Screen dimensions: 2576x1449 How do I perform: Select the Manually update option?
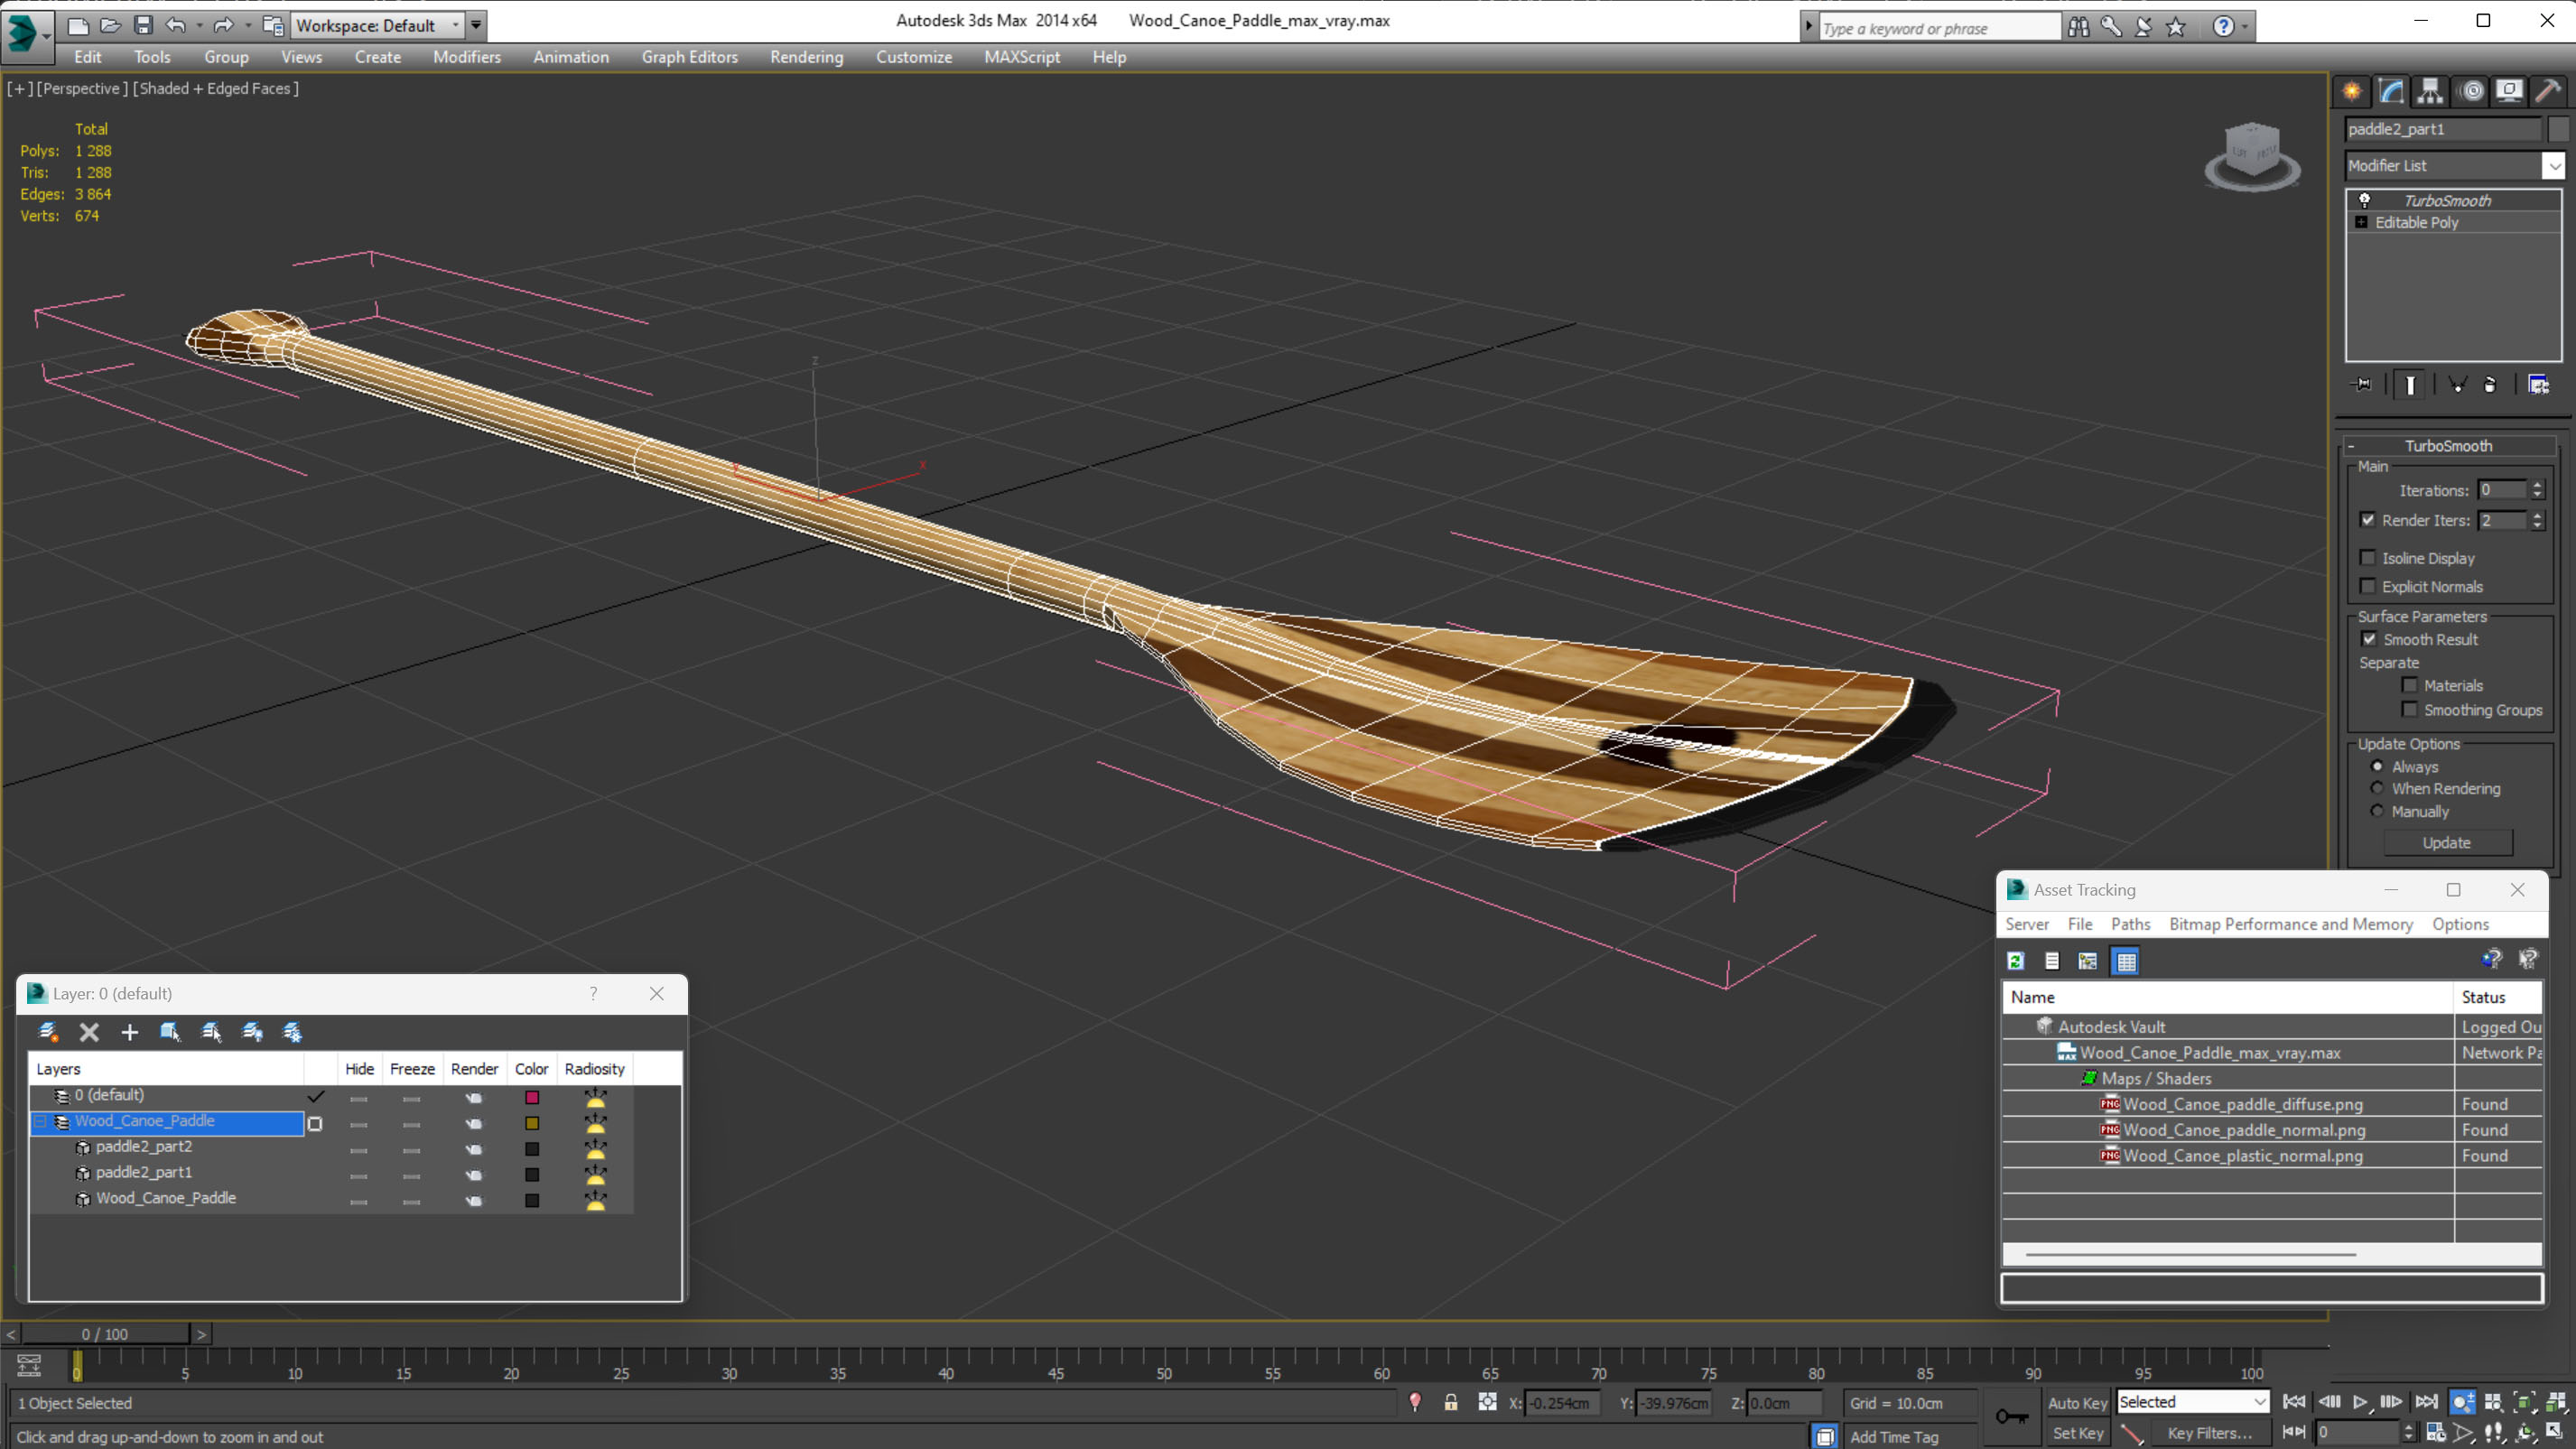tap(2378, 811)
